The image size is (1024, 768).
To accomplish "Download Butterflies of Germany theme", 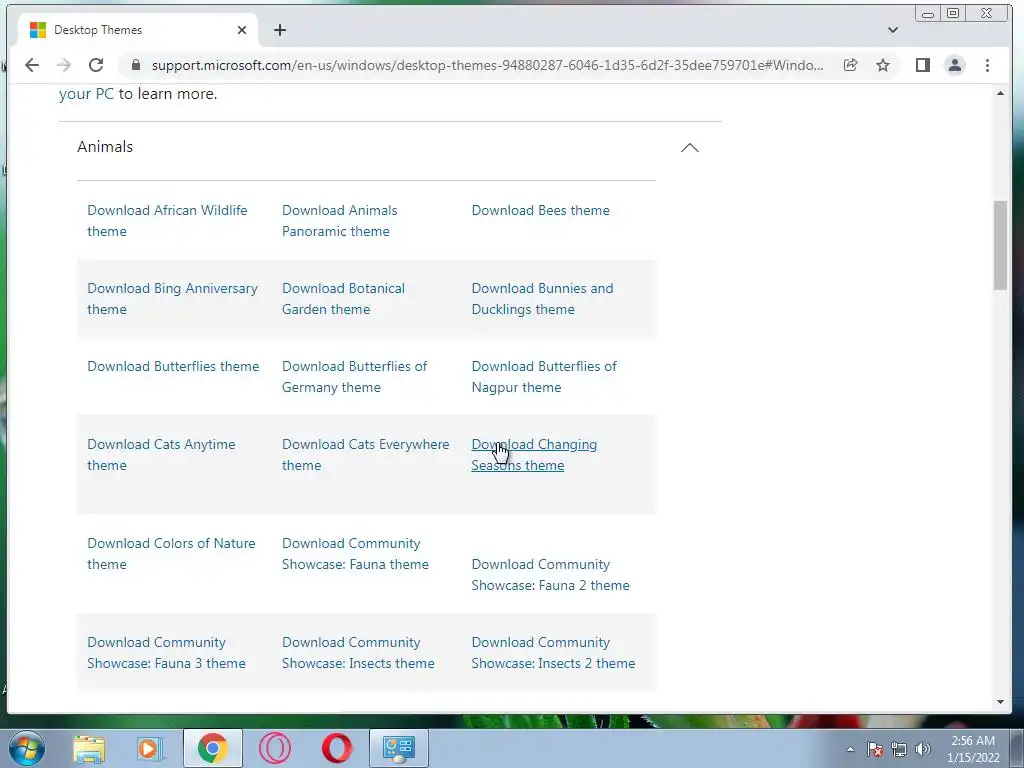I will tap(355, 377).
